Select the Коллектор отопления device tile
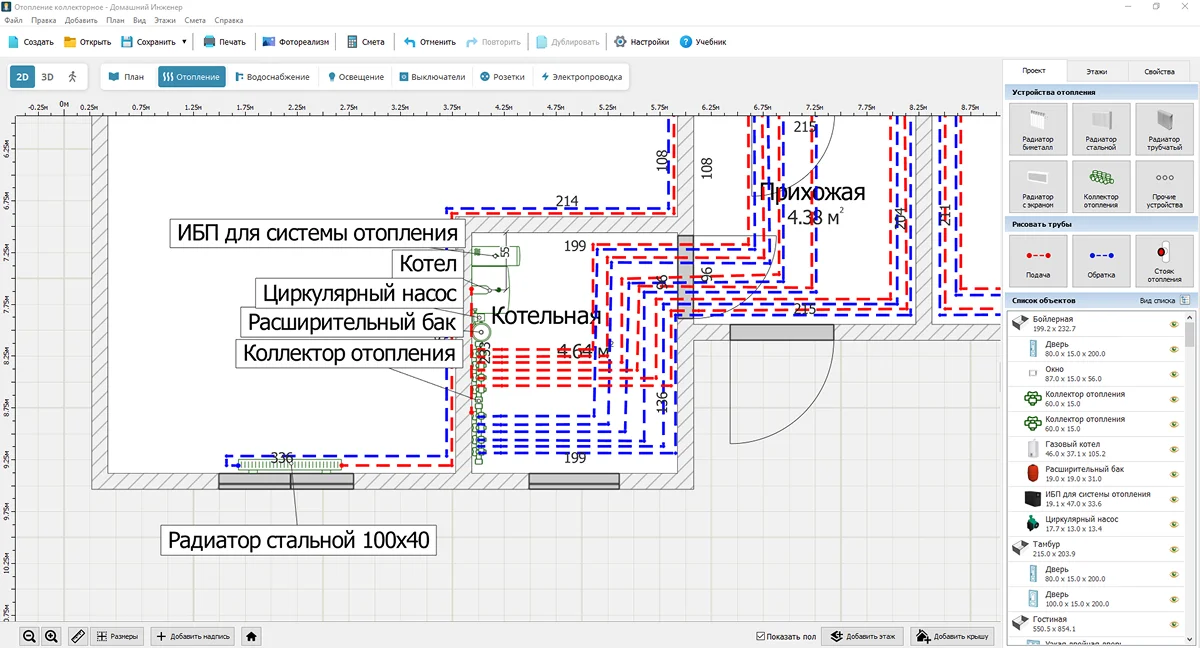Screen dimensions: 1200x648 point(1101,187)
